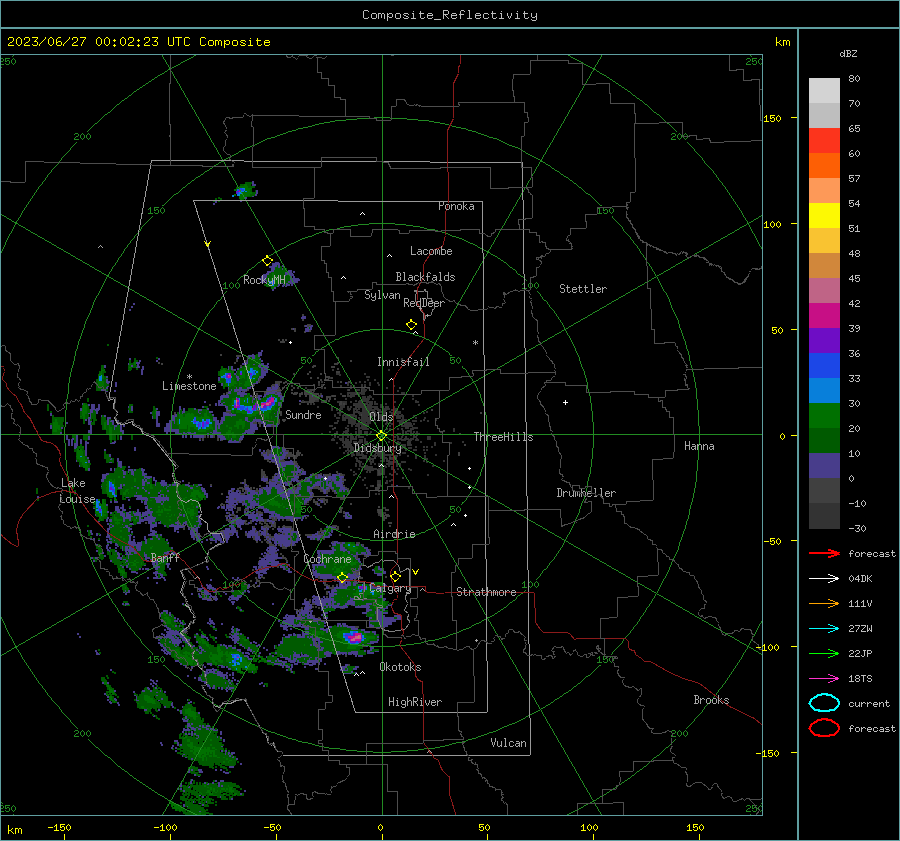Viewport: 900px width, 841px height.
Task: Click the 'Vulcan' city label
Action: coord(509,743)
